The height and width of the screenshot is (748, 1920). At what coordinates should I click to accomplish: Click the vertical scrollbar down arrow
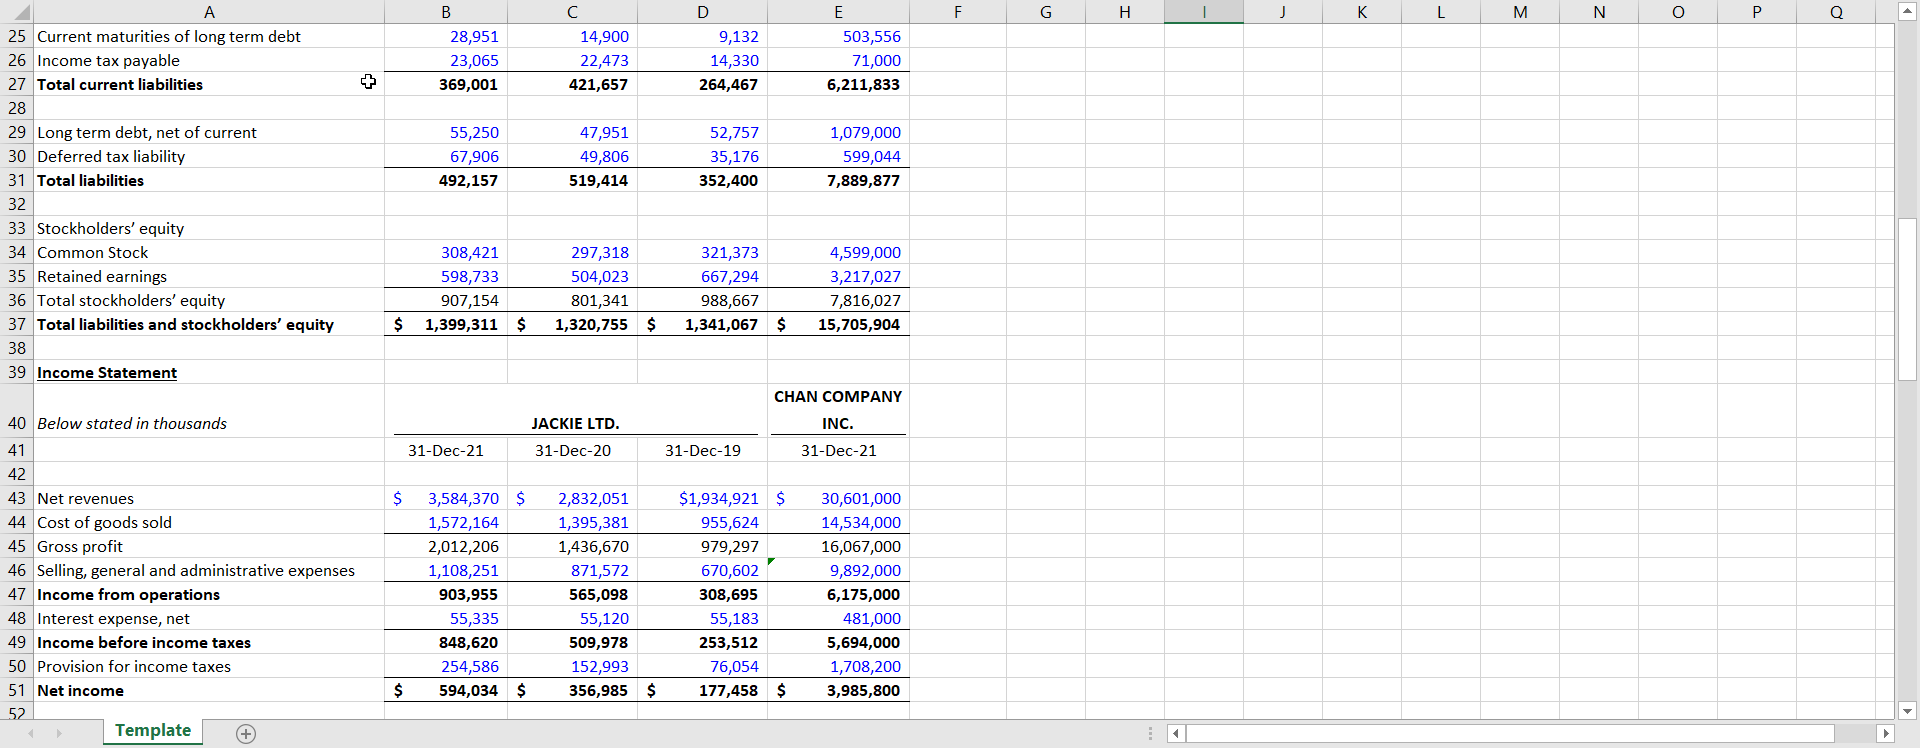click(x=1908, y=711)
